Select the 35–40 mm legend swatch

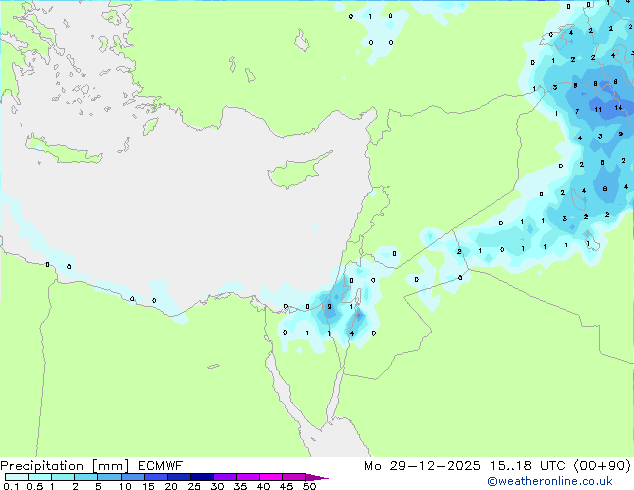pos(248,477)
